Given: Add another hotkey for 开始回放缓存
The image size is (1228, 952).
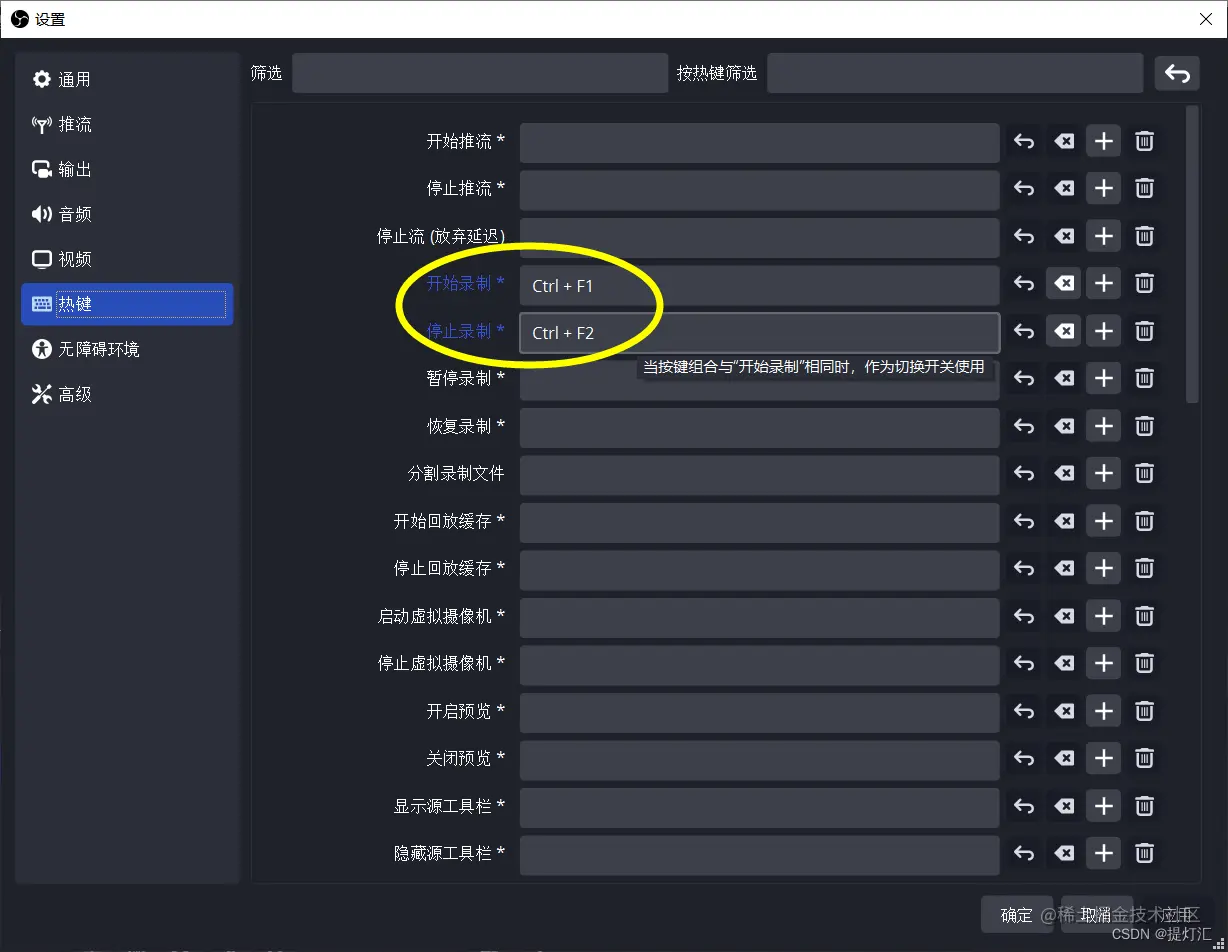Looking at the screenshot, I should 1104,521.
